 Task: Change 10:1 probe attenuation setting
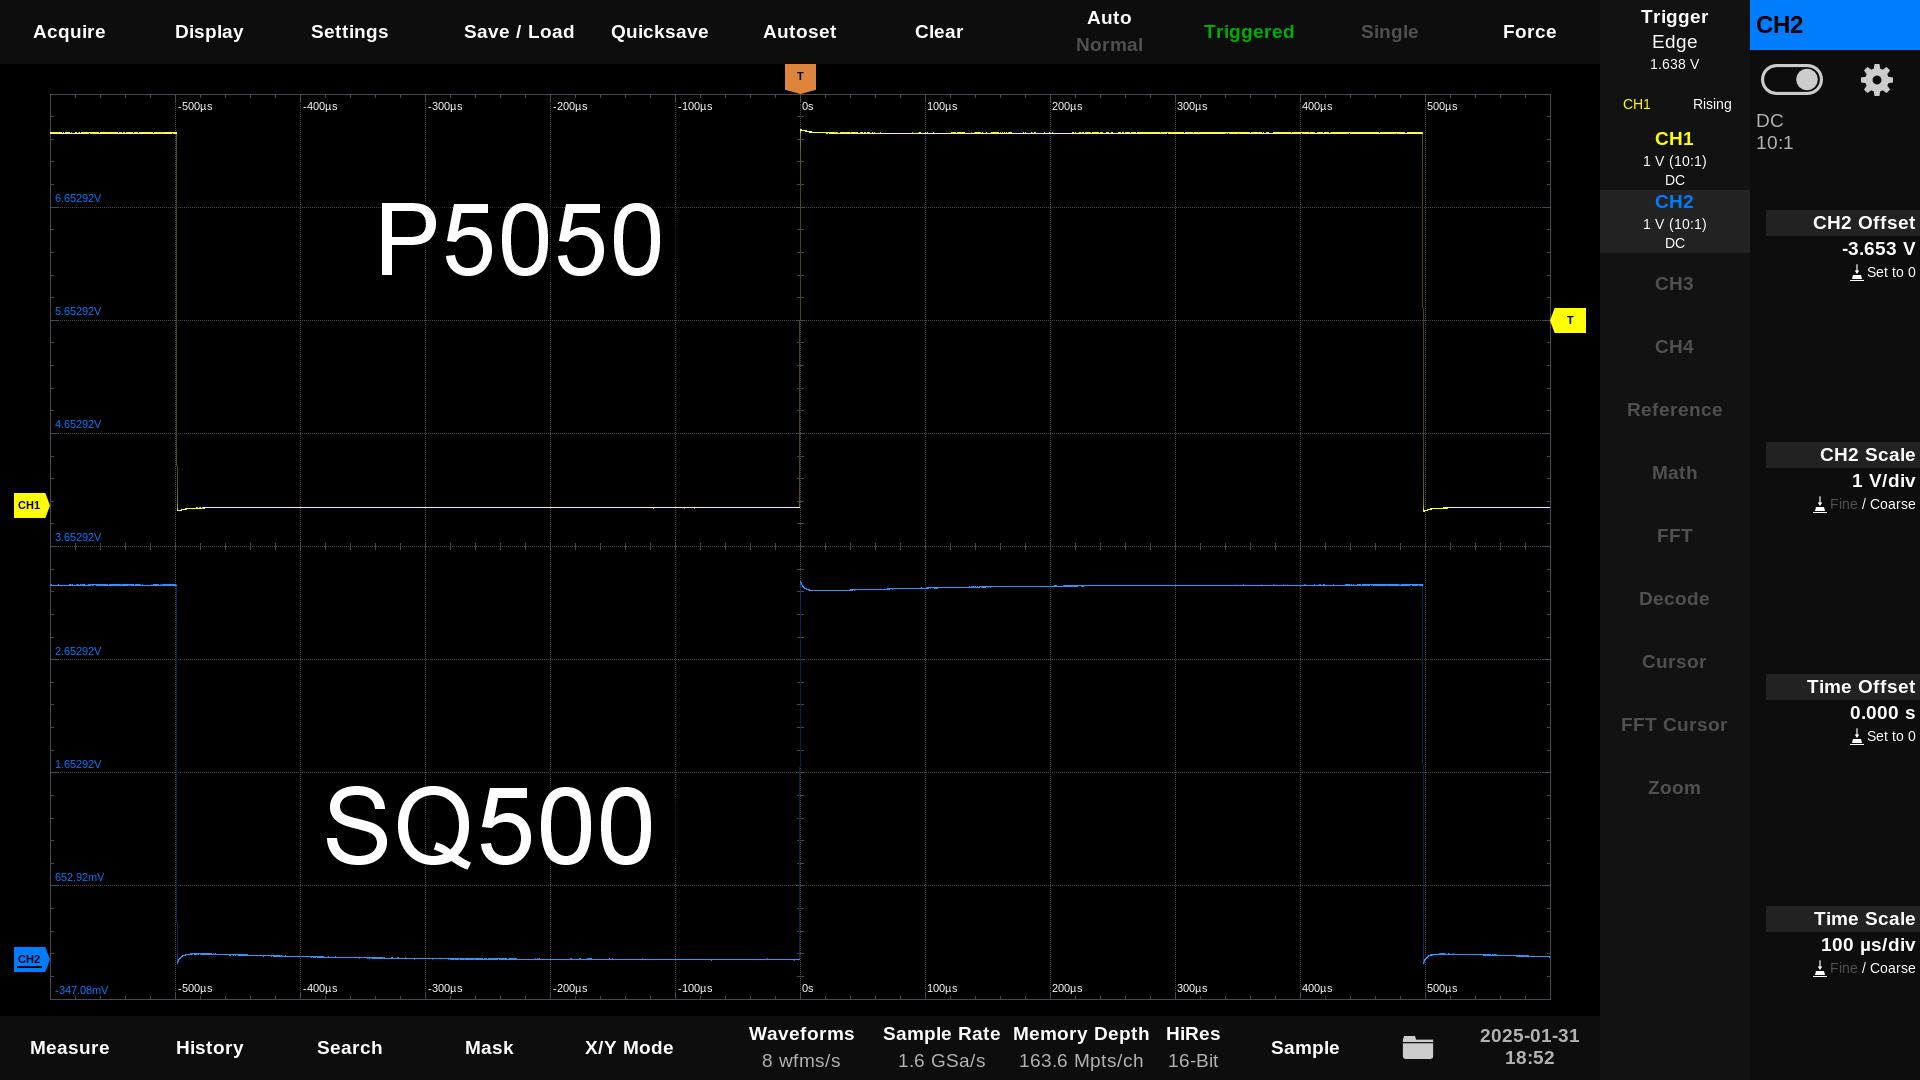[x=1774, y=143]
